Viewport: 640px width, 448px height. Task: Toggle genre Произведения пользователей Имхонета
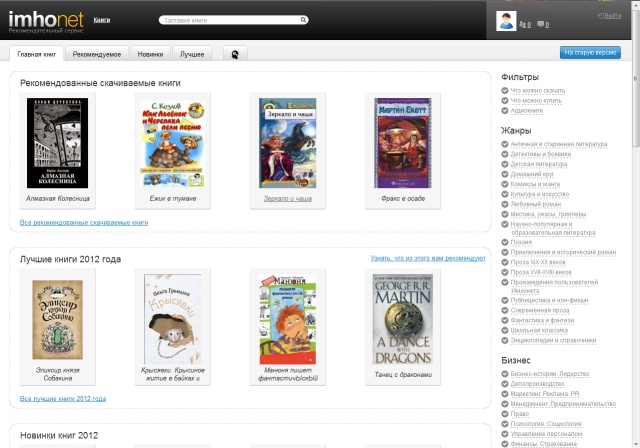tap(550, 286)
